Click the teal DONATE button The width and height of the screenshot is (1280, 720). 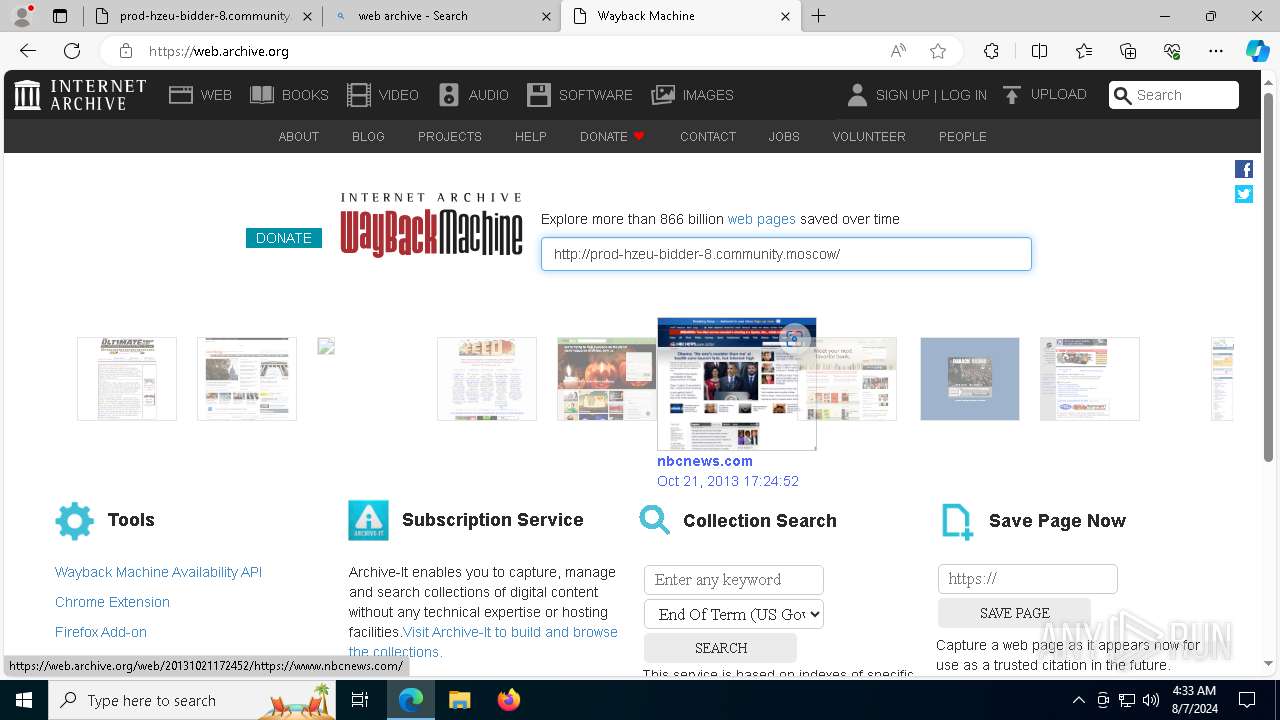(x=284, y=238)
